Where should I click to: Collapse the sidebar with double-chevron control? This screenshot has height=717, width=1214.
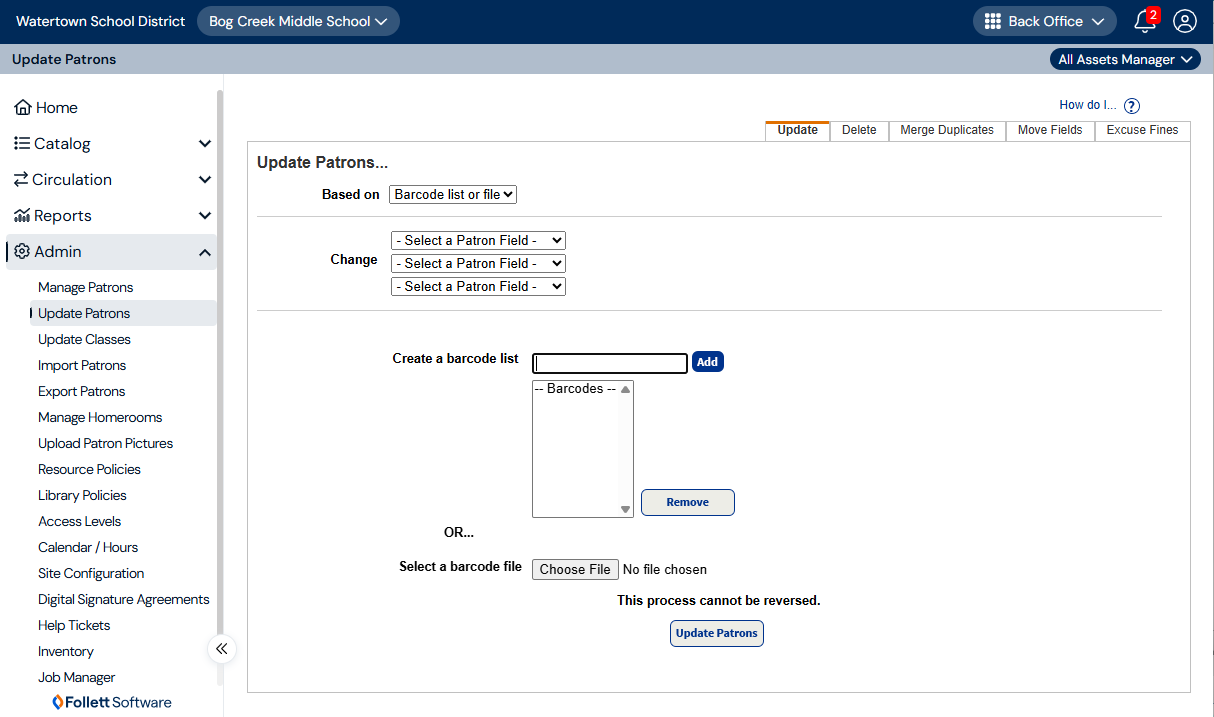point(221,648)
